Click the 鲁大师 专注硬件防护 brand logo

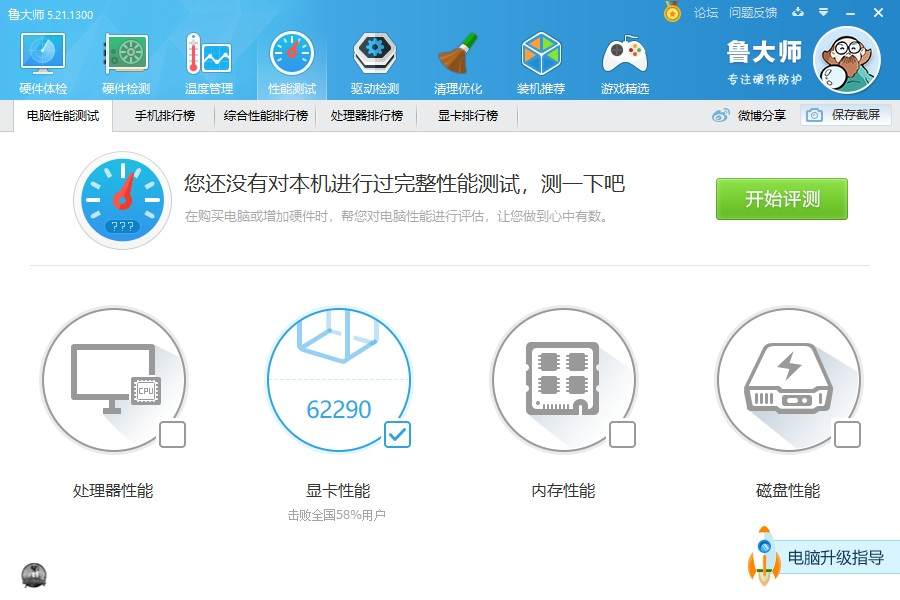764,62
